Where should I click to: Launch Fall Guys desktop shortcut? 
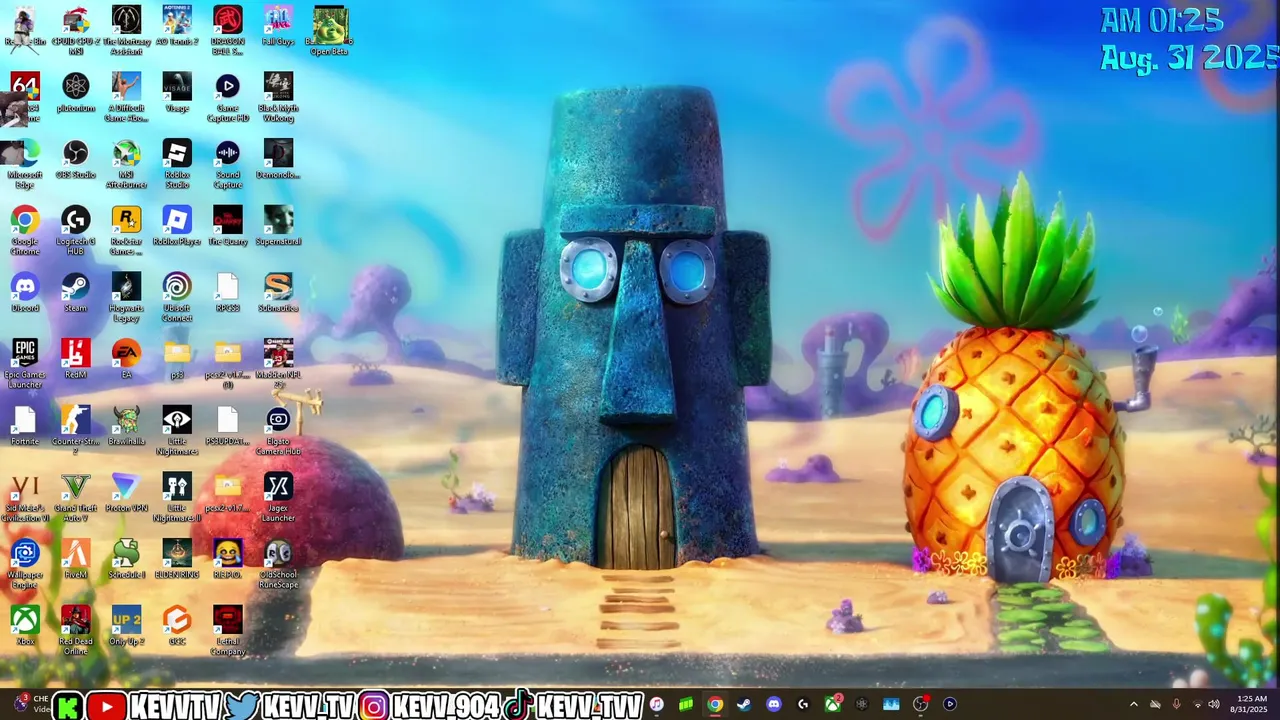pos(278,27)
